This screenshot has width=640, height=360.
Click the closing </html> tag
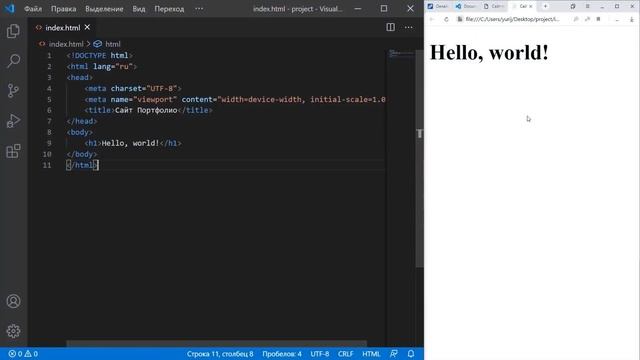click(82, 165)
